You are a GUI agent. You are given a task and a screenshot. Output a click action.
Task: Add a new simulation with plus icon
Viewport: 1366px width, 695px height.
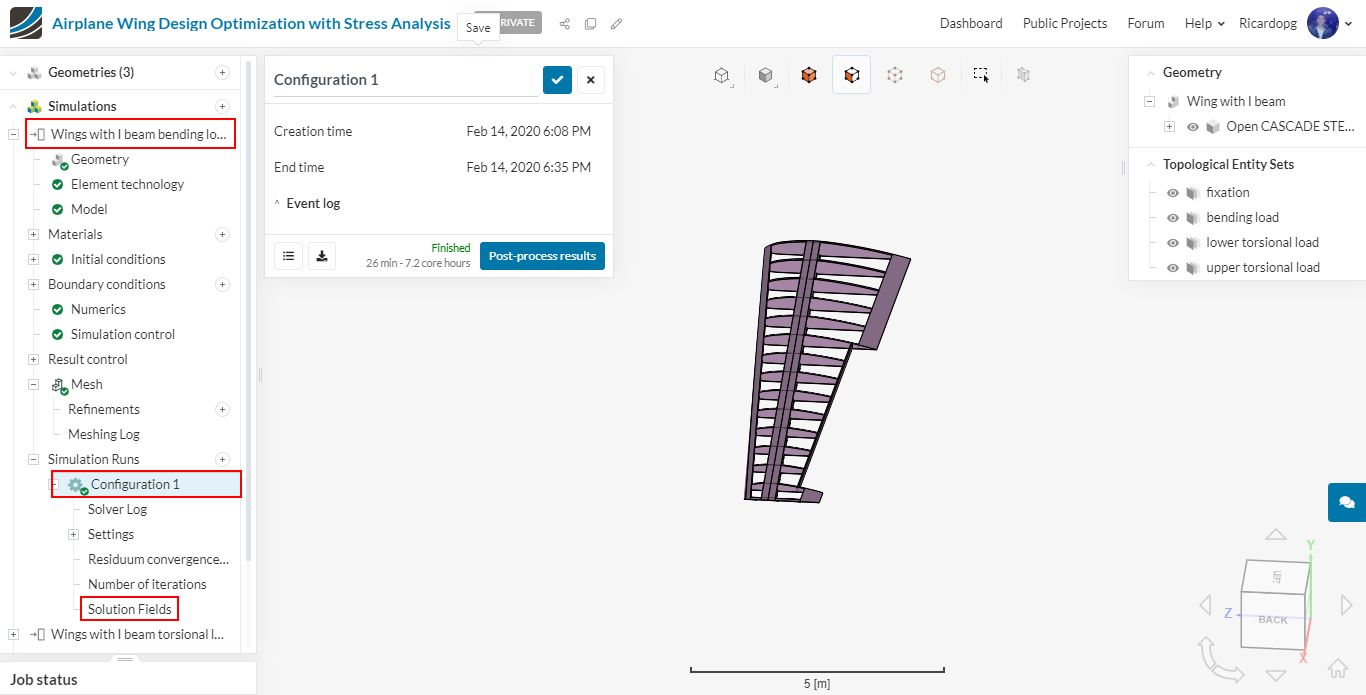[x=222, y=106]
